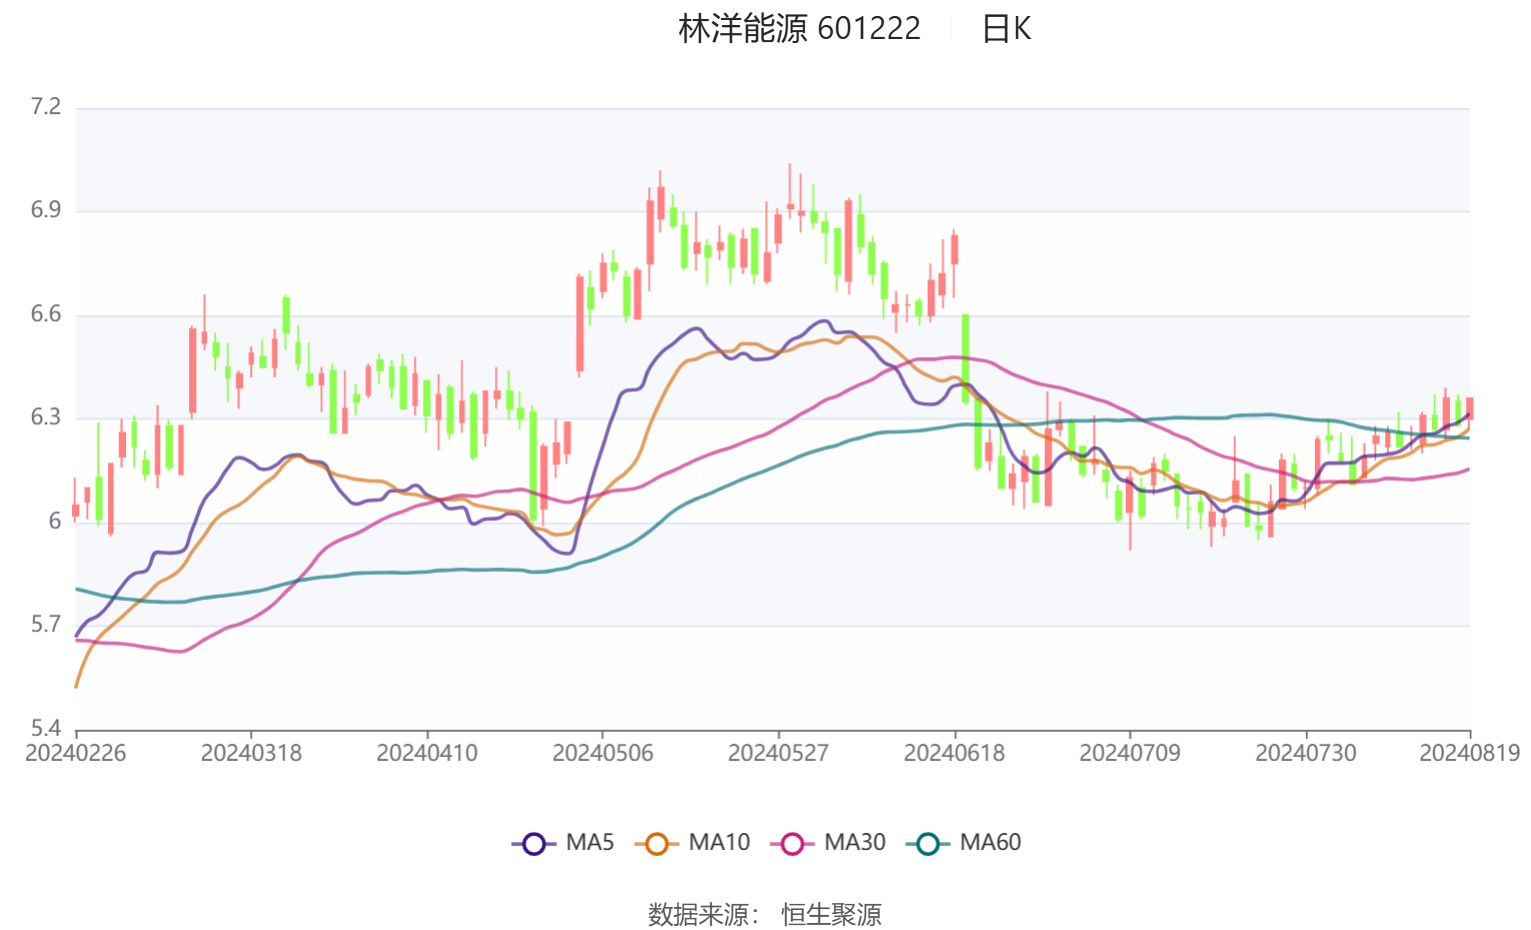
Task: Click the 20240819 x-axis date label
Action: pos(1469,753)
